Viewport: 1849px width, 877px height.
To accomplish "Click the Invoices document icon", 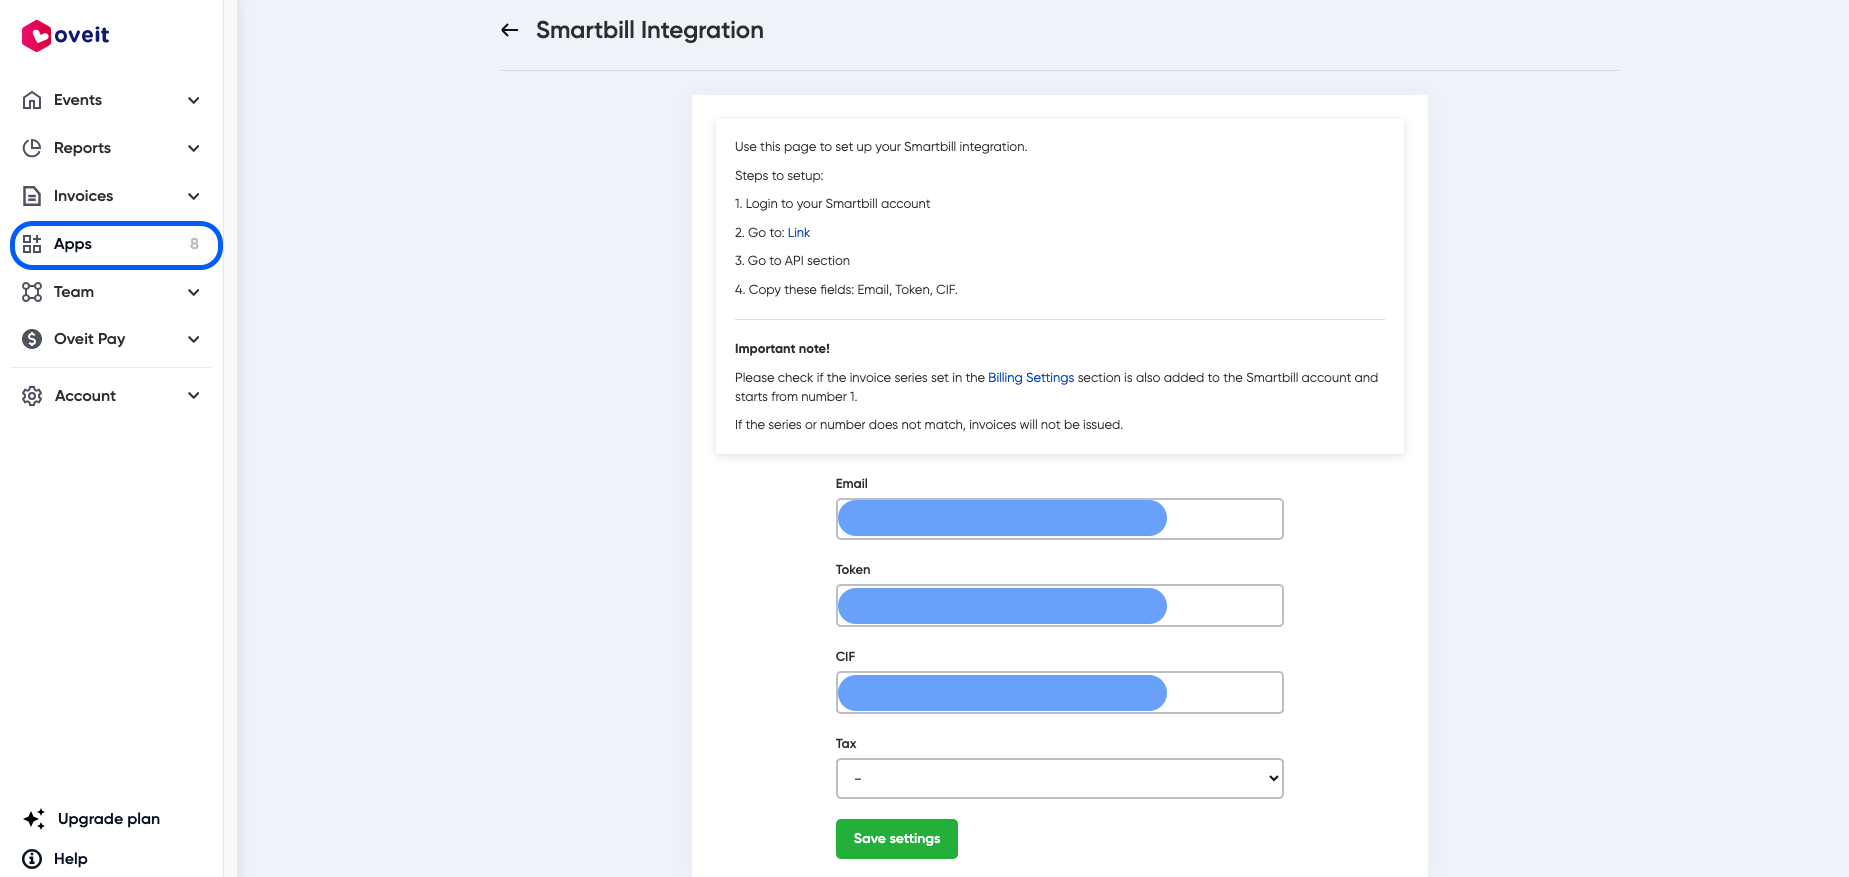I will tap(32, 196).
